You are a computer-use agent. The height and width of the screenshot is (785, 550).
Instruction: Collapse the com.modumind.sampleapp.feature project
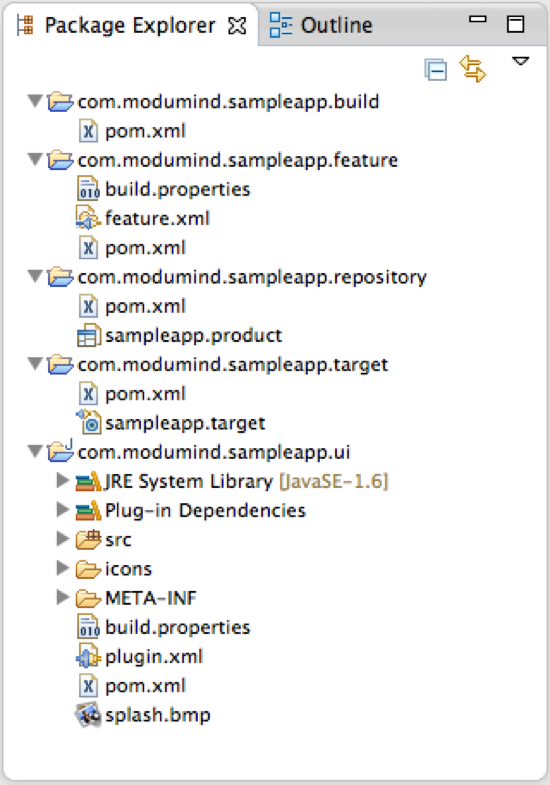click(35, 160)
